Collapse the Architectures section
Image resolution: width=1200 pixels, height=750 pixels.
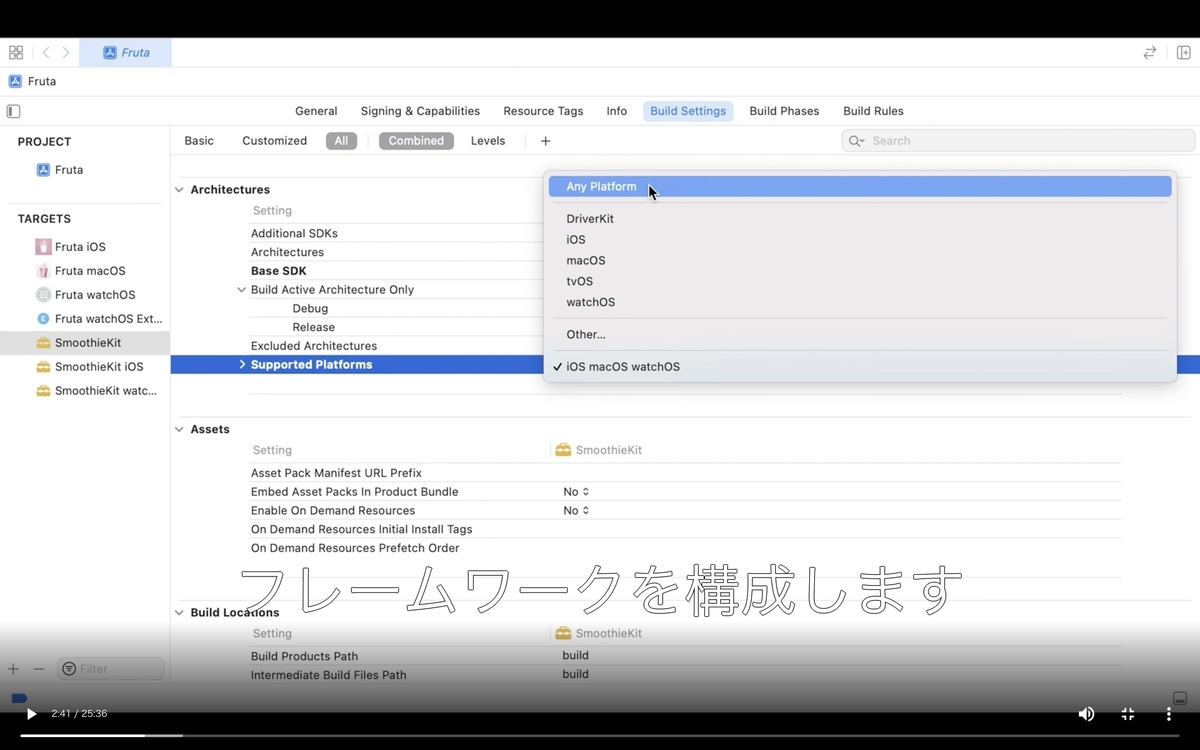(180, 190)
